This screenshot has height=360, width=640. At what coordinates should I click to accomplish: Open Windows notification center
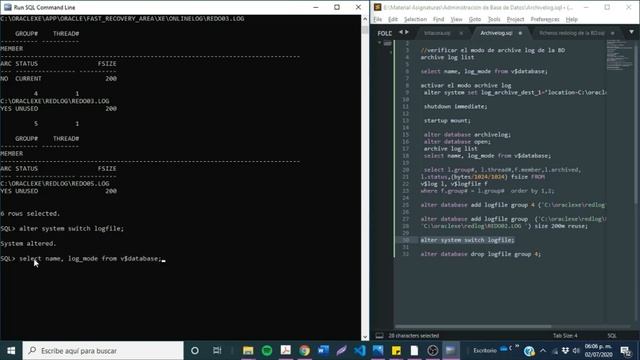coord(625,351)
